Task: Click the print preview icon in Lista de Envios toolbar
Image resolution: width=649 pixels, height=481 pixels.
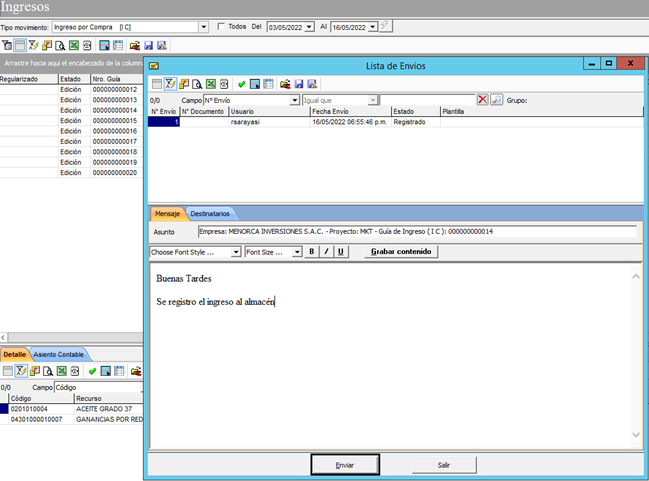Action: [x=197, y=84]
